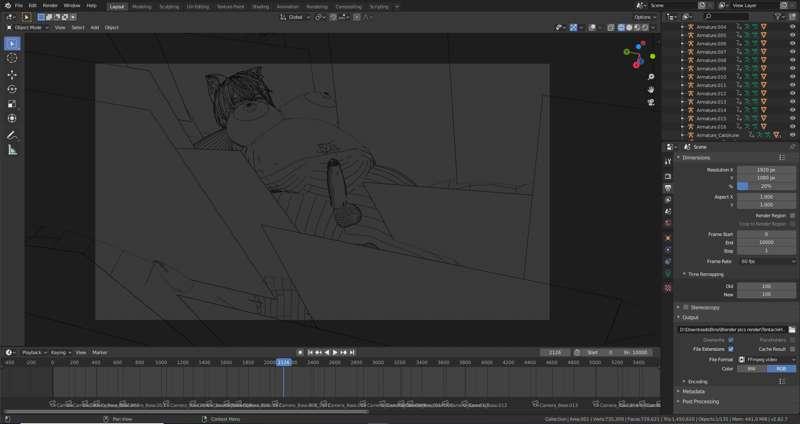Adjust the resolution percentage slider

(x=767, y=186)
